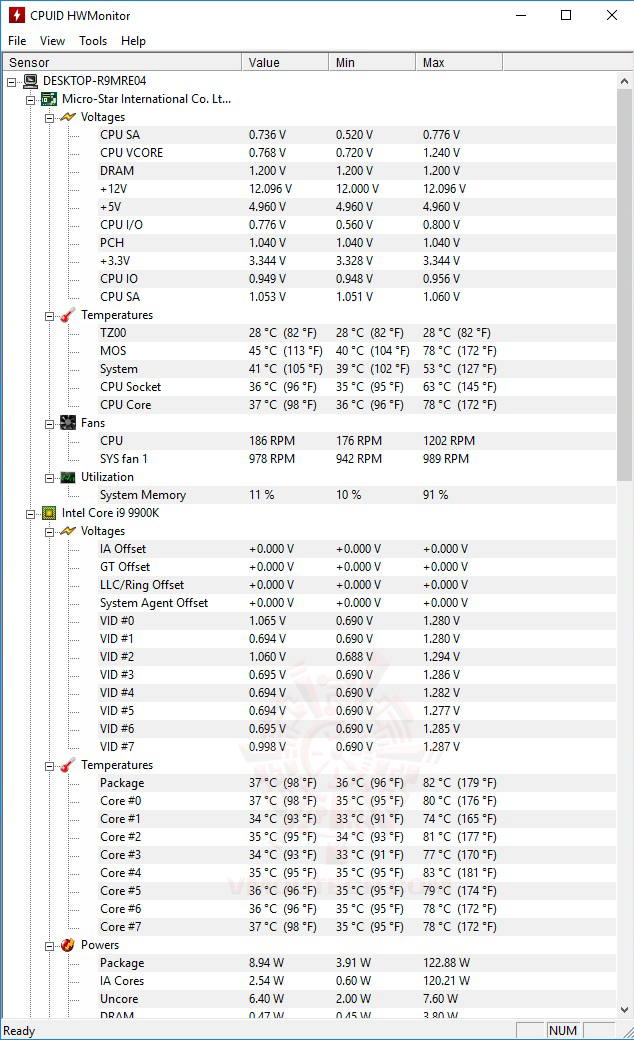Open the File menu

click(x=17, y=40)
